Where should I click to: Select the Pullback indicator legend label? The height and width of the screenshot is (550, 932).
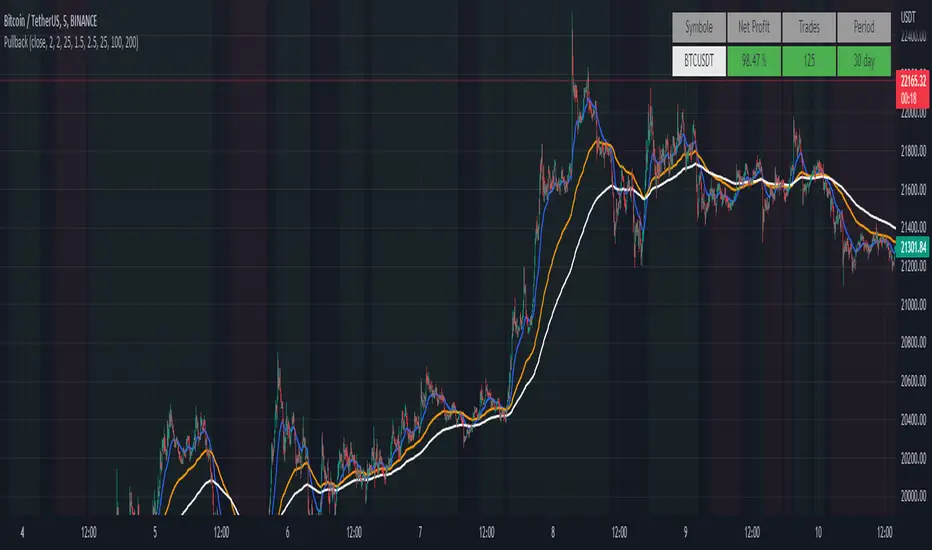coord(71,42)
